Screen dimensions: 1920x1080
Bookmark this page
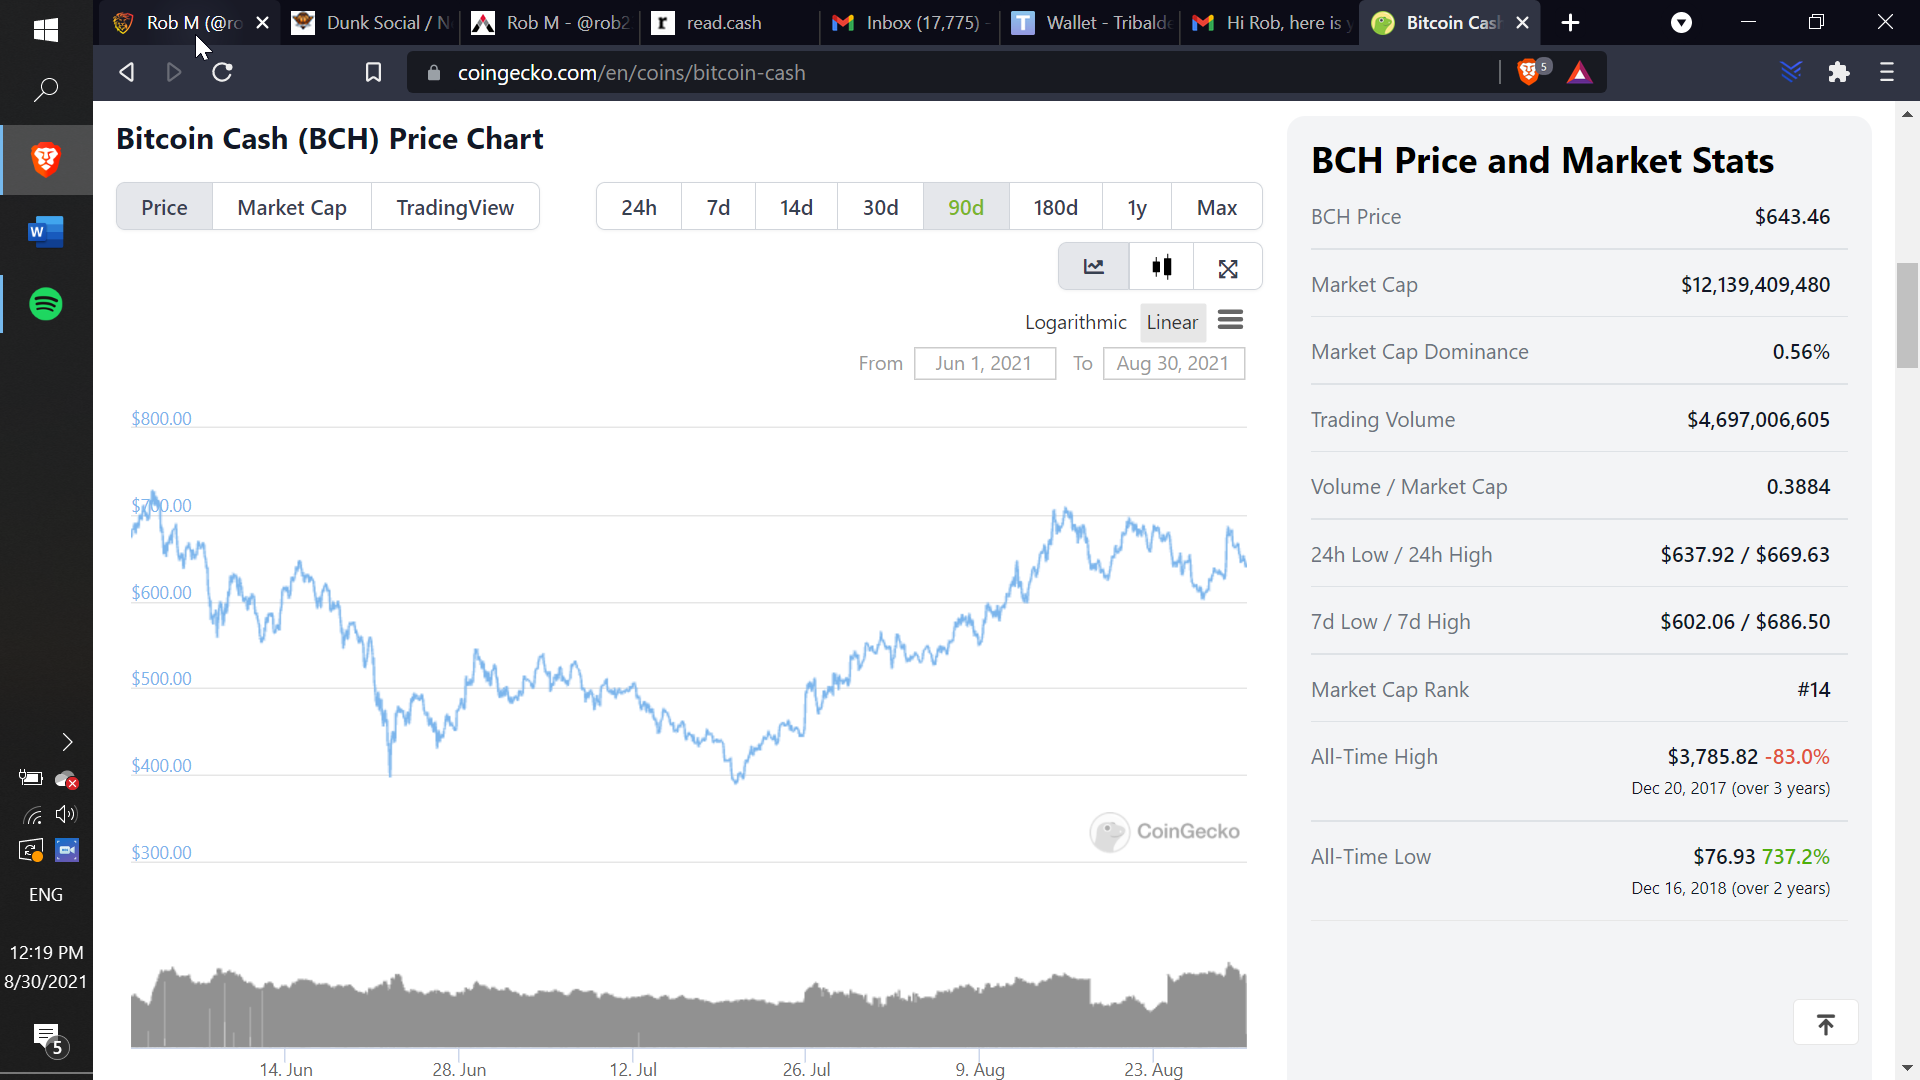tap(373, 72)
